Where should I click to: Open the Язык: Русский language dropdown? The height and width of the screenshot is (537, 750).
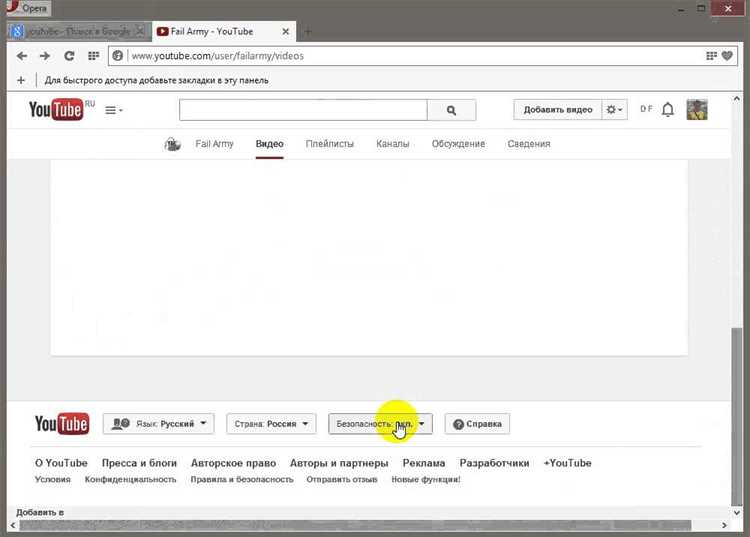(158, 424)
